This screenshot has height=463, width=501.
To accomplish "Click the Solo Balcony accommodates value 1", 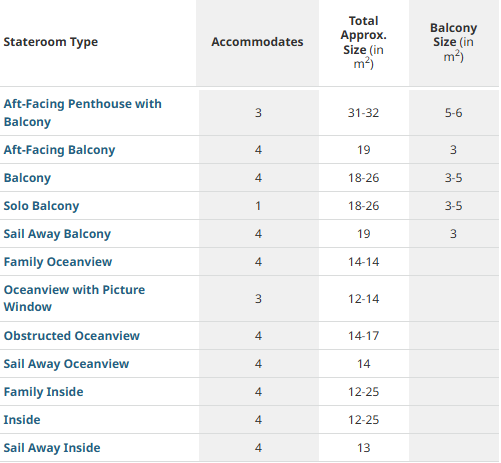I will pyautogui.click(x=258, y=206).
